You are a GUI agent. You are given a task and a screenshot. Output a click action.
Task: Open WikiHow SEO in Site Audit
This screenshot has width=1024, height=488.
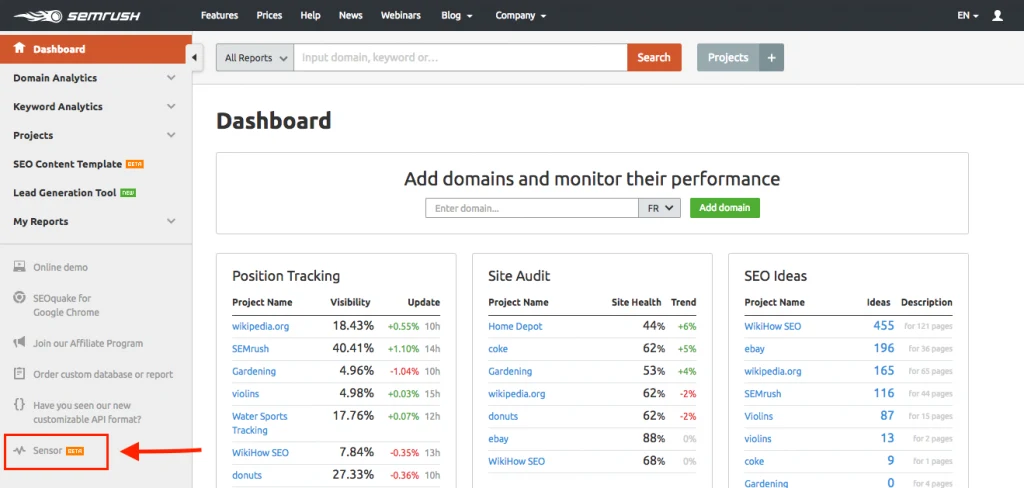pos(516,461)
